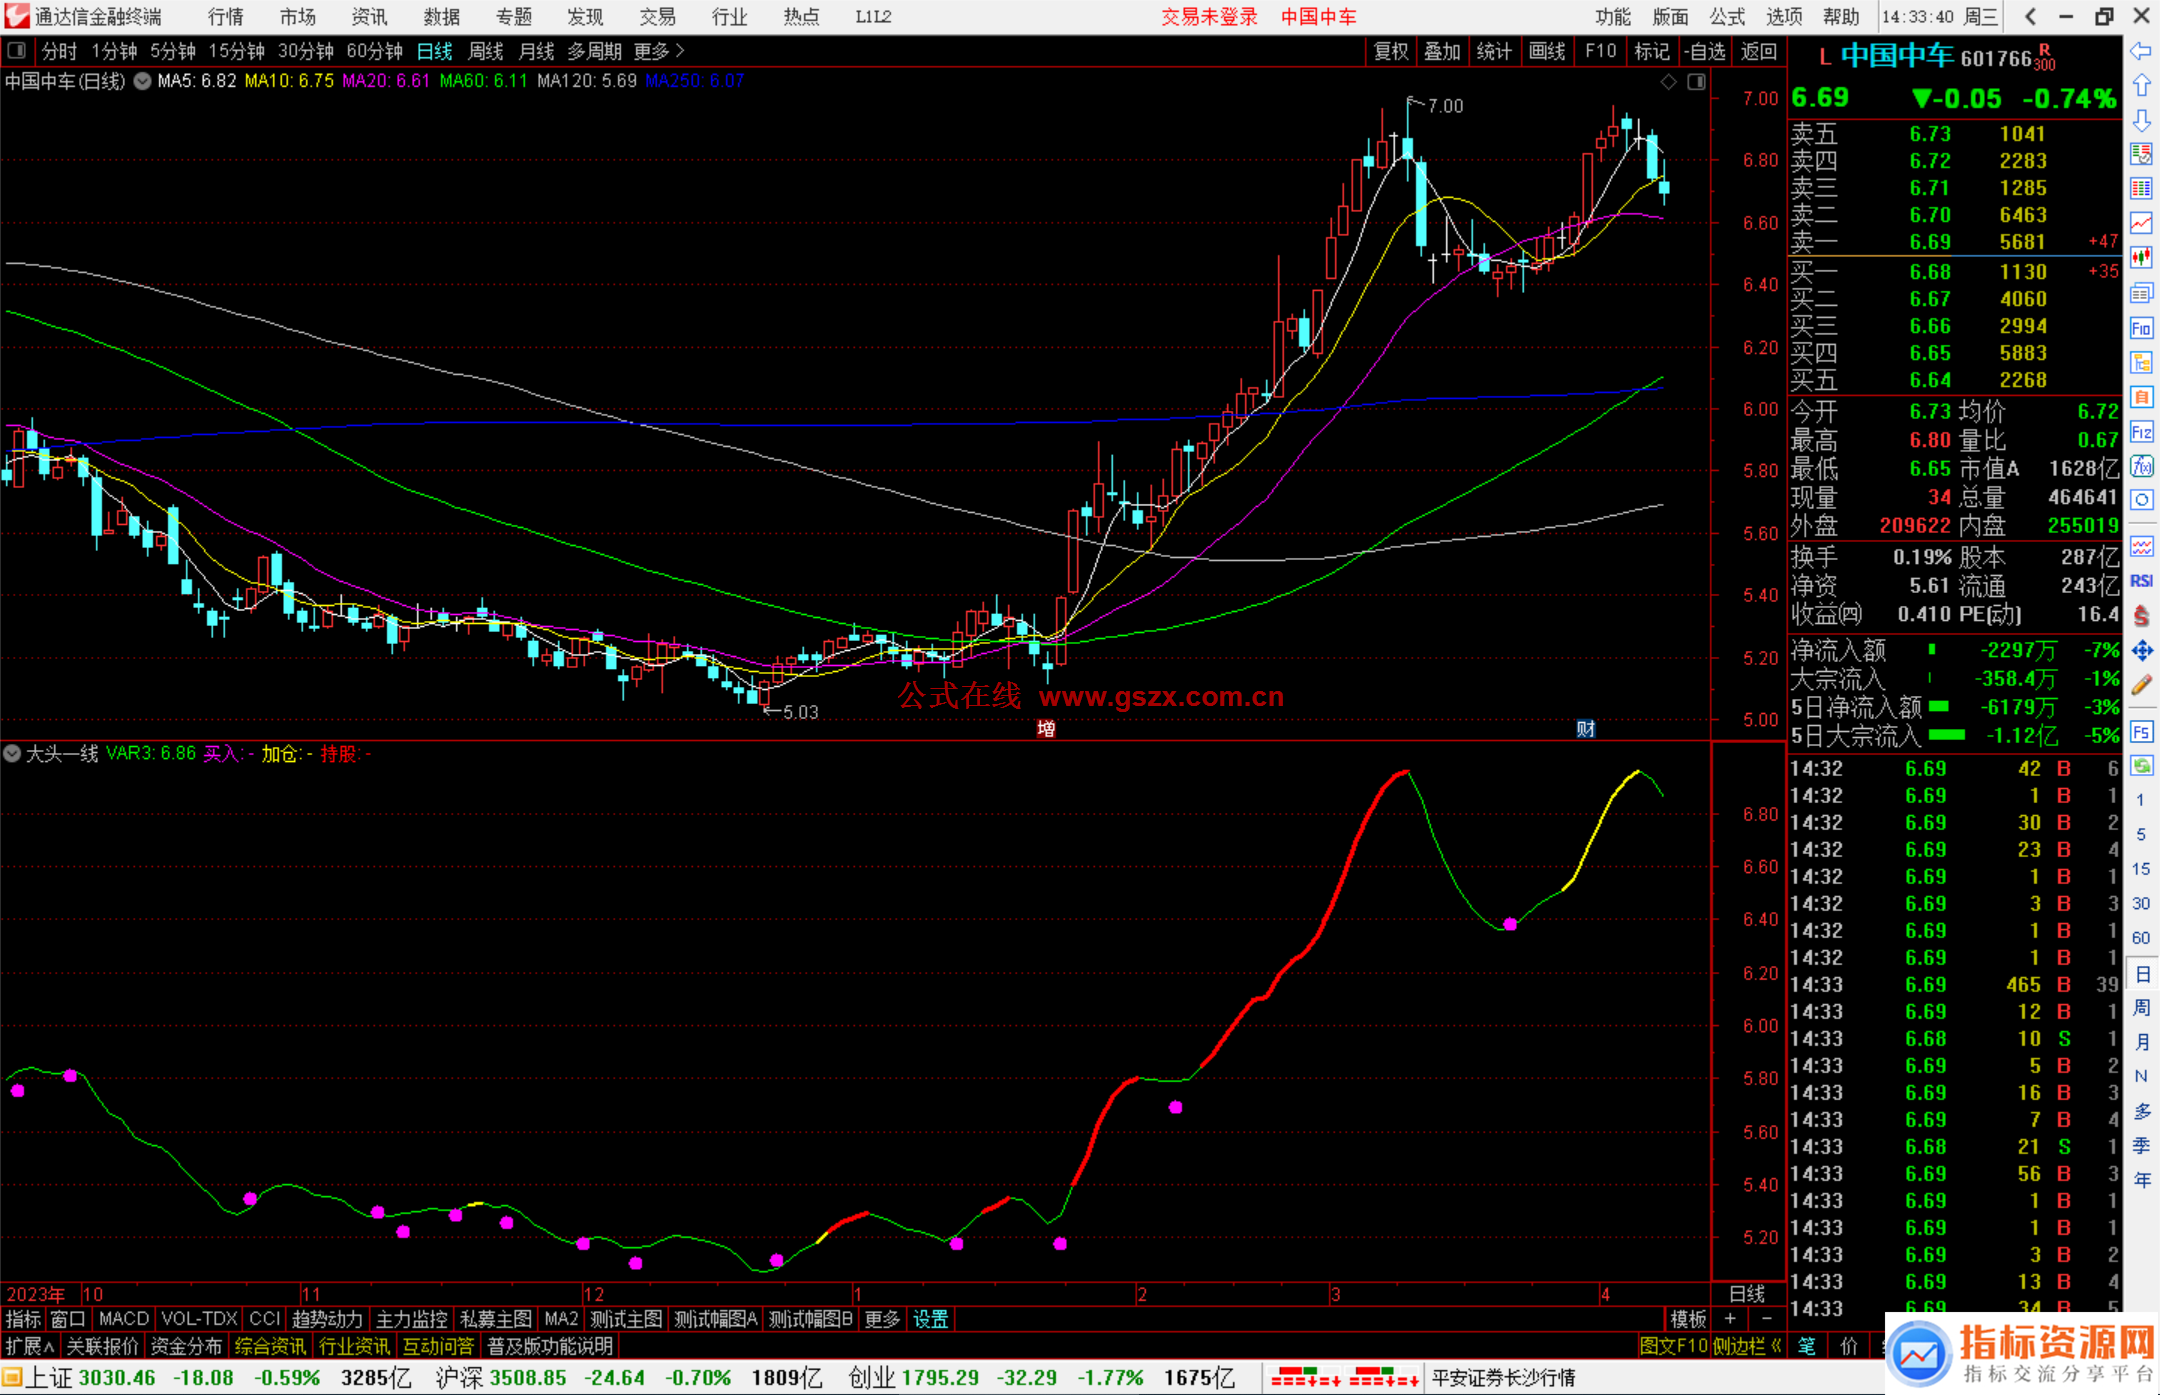This screenshot has height=1395, width=2160.
Task: Click the RSI indicator icon
Action: tap(2141, 581)
